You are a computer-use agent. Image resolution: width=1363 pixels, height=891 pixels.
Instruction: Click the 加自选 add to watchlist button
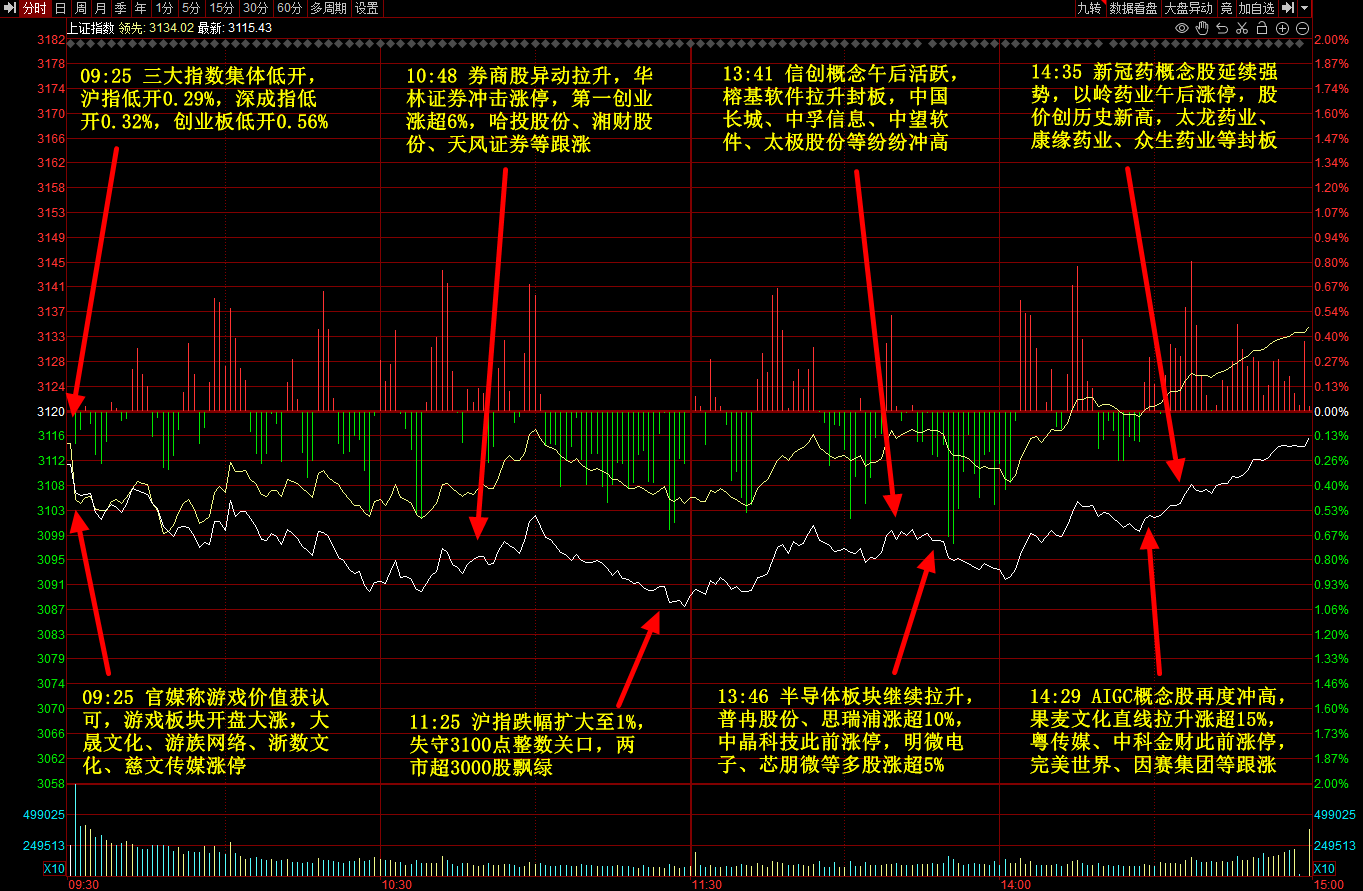[x=1256, y=8]
